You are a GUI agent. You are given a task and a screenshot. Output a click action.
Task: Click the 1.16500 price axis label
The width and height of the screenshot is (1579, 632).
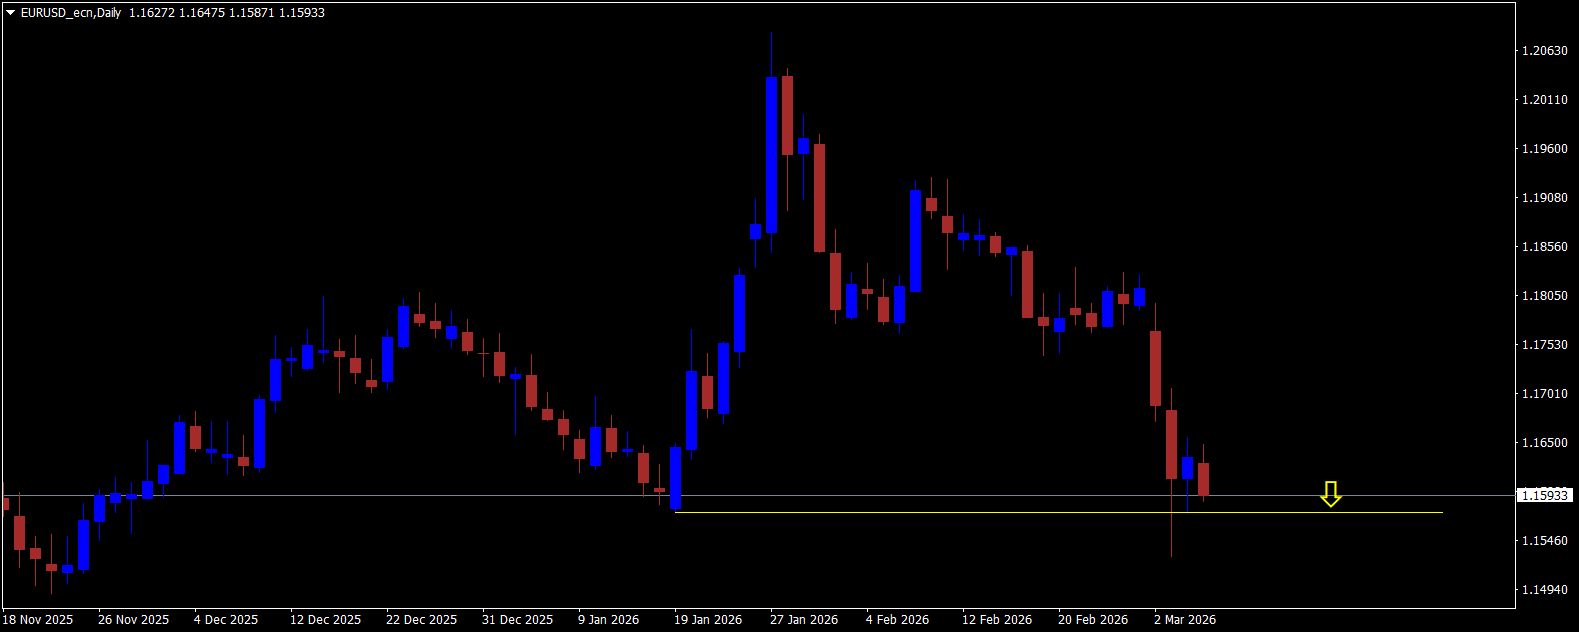(x=1545, y=443)
